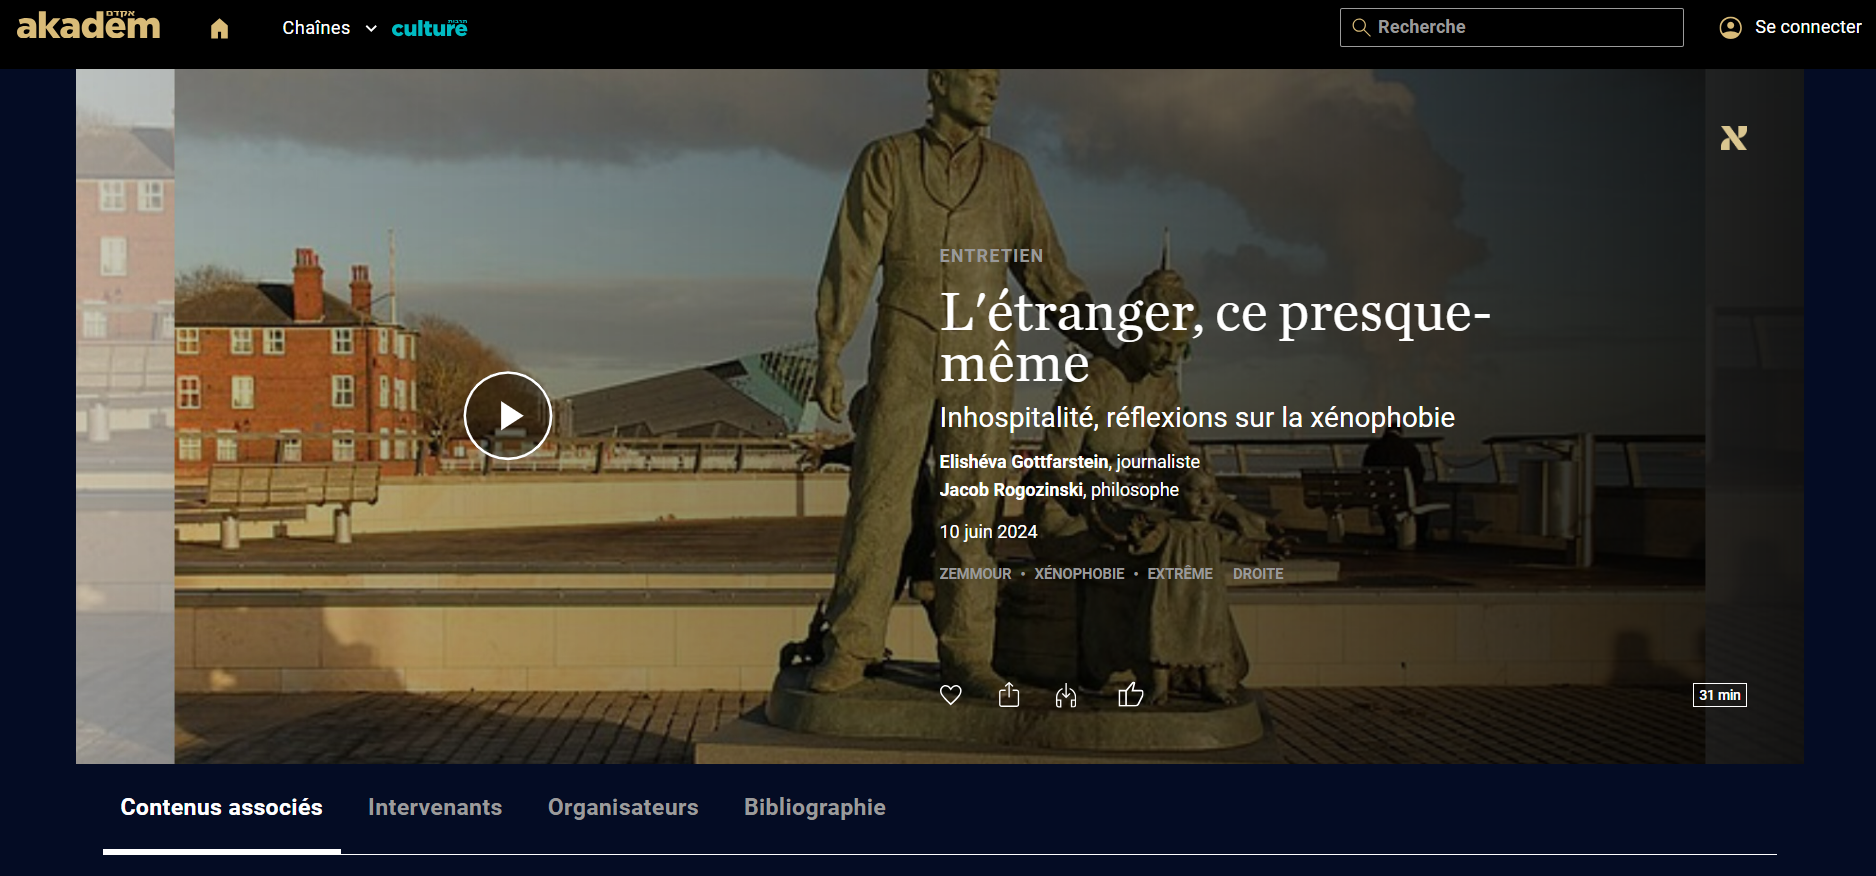The height and width of the screenshot is (876, 1876).
Task: Open Jacob Rogozinski's speaker link
Action: 1011,490
